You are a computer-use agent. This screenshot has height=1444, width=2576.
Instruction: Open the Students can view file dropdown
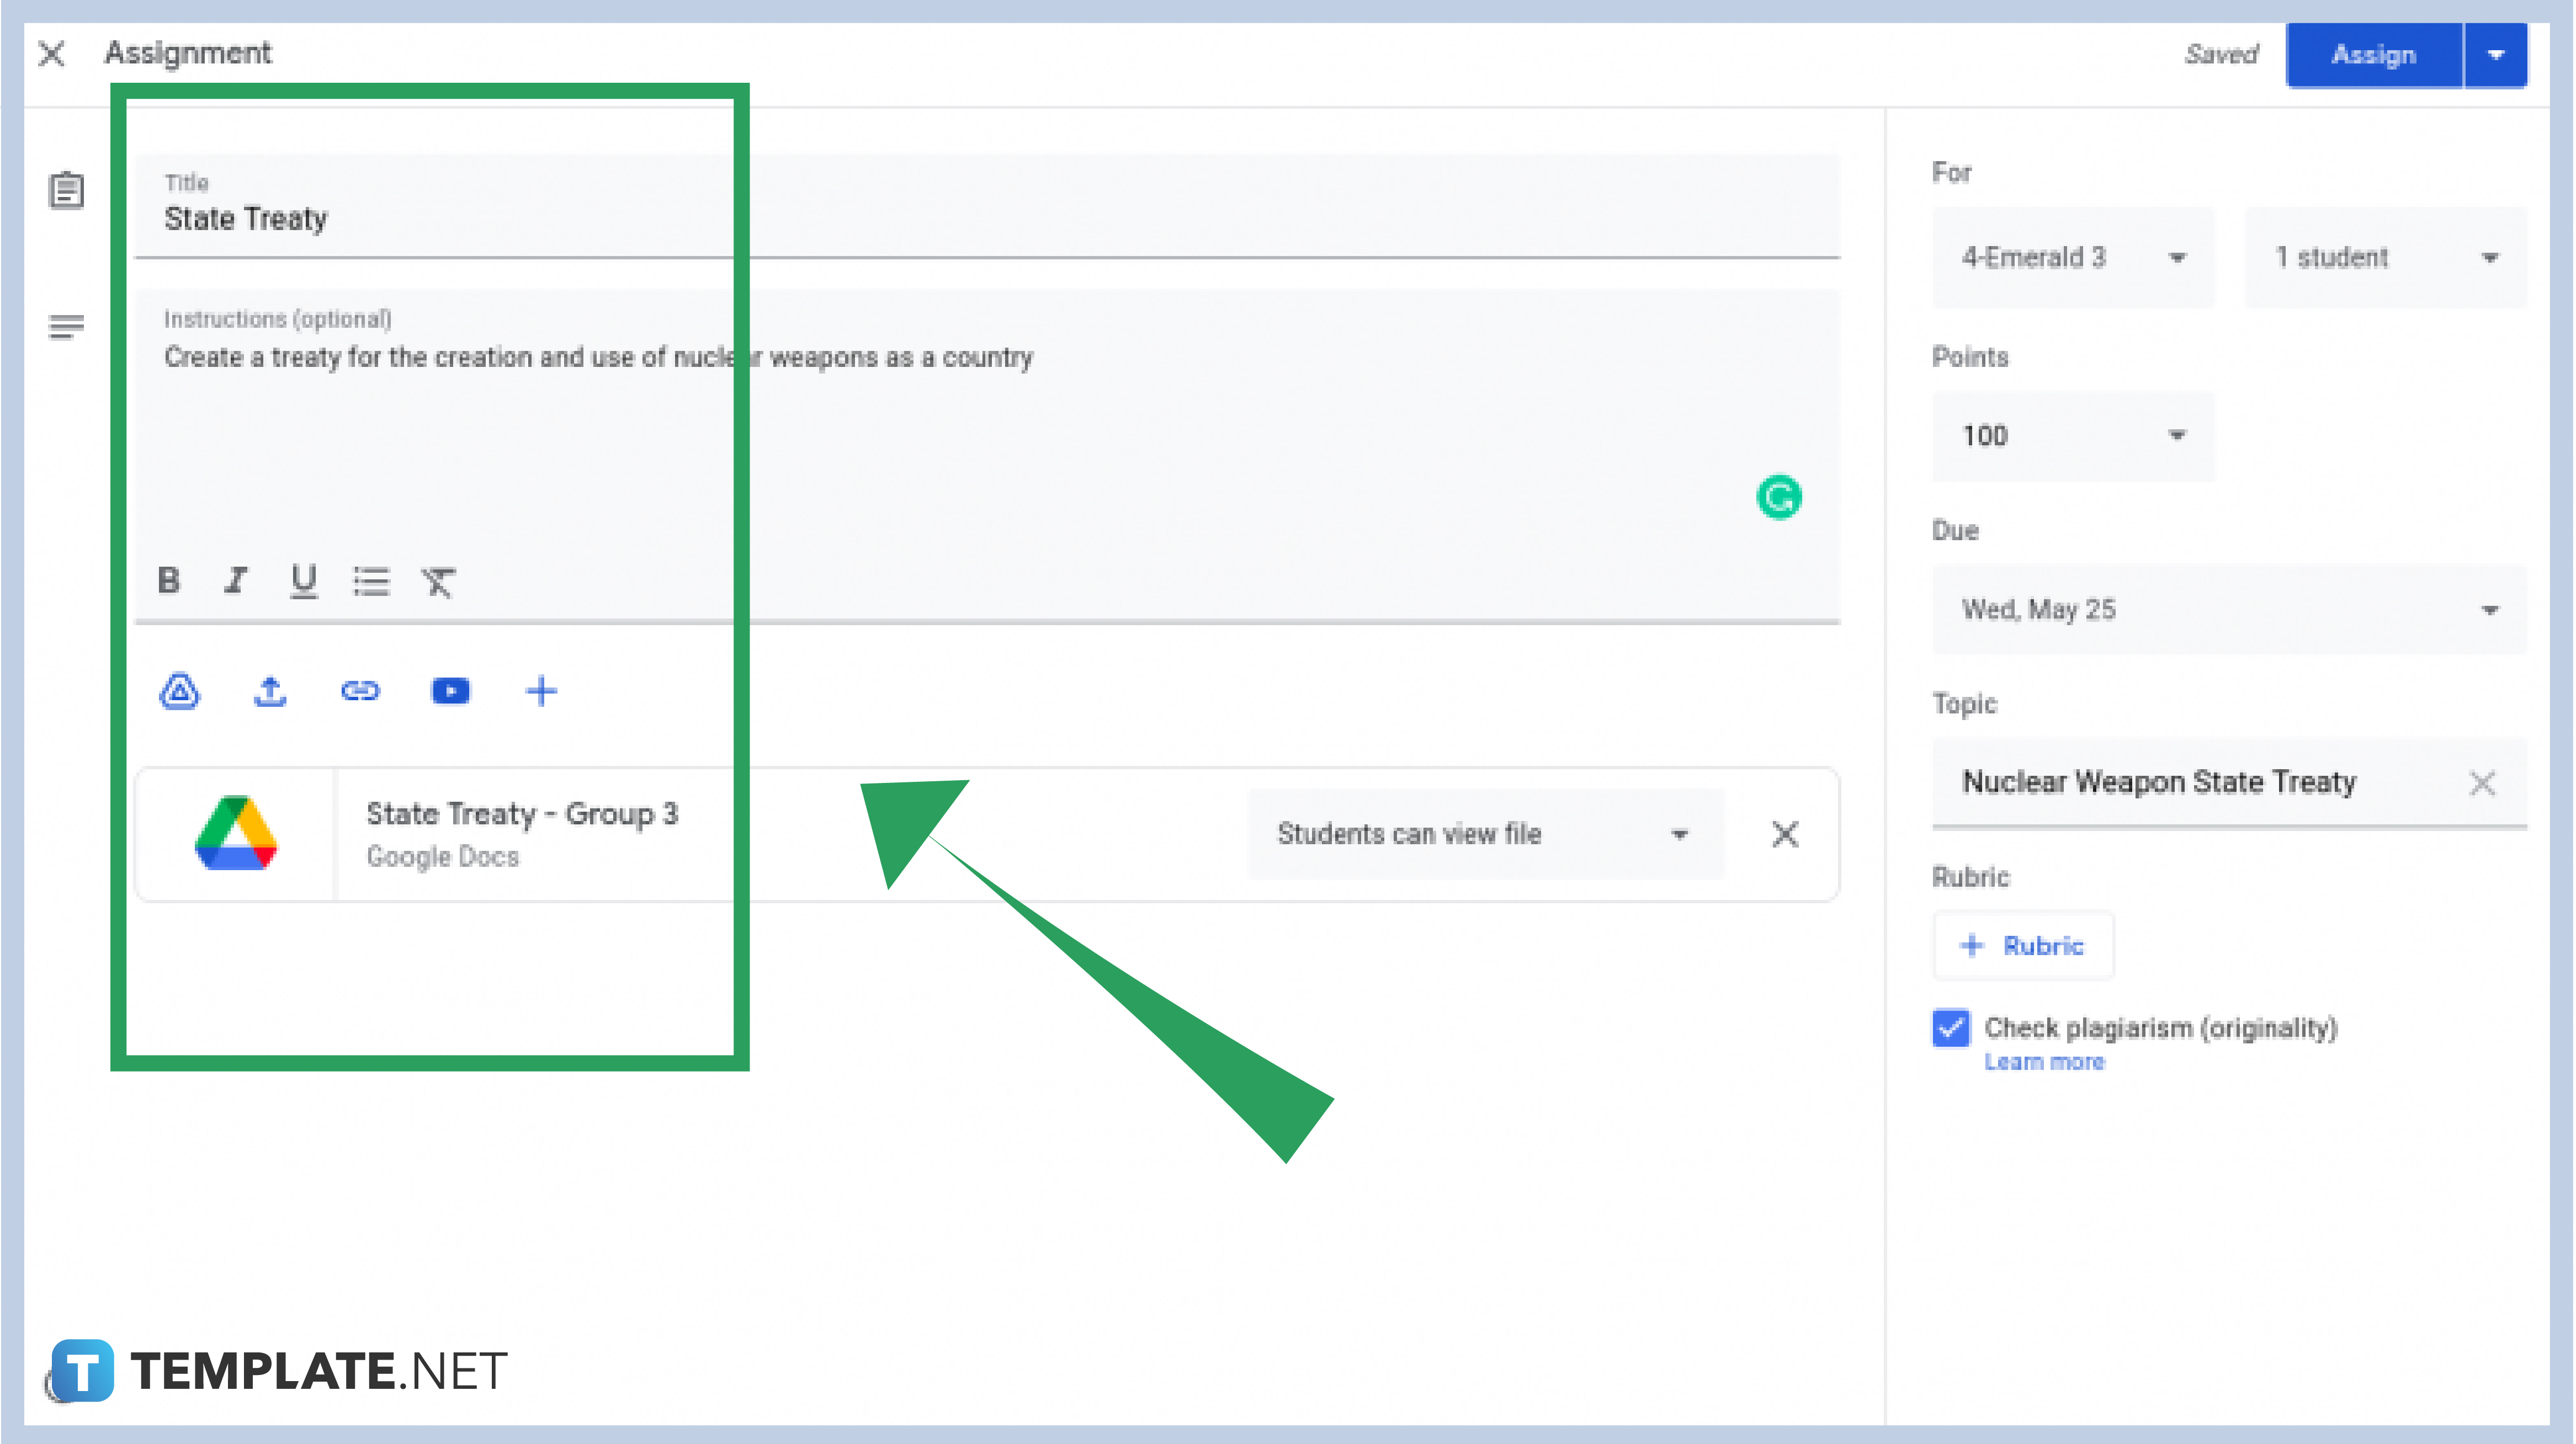coord(1484,834)
